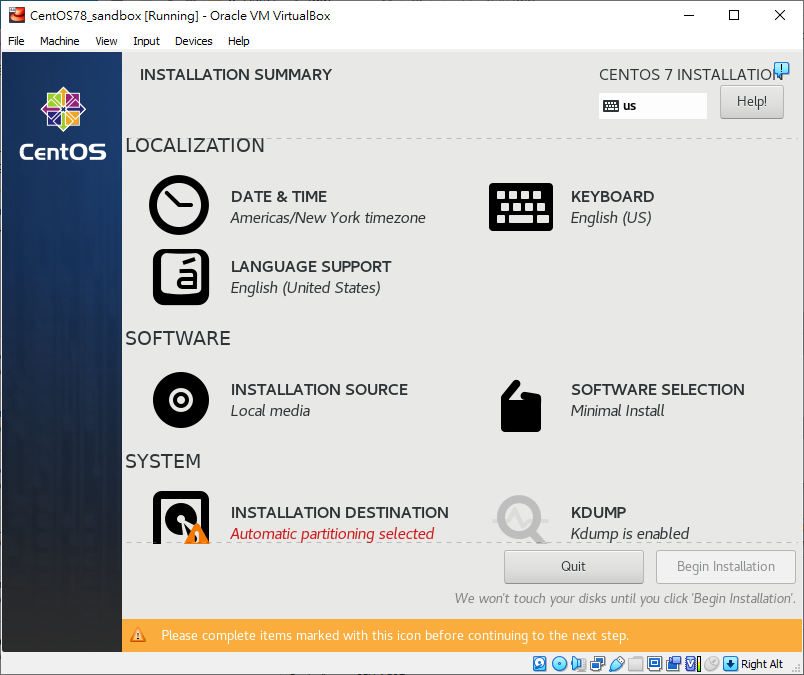Open the Devices menu
The width and height of the screenshot is (804, 675).
click(193, 41)
